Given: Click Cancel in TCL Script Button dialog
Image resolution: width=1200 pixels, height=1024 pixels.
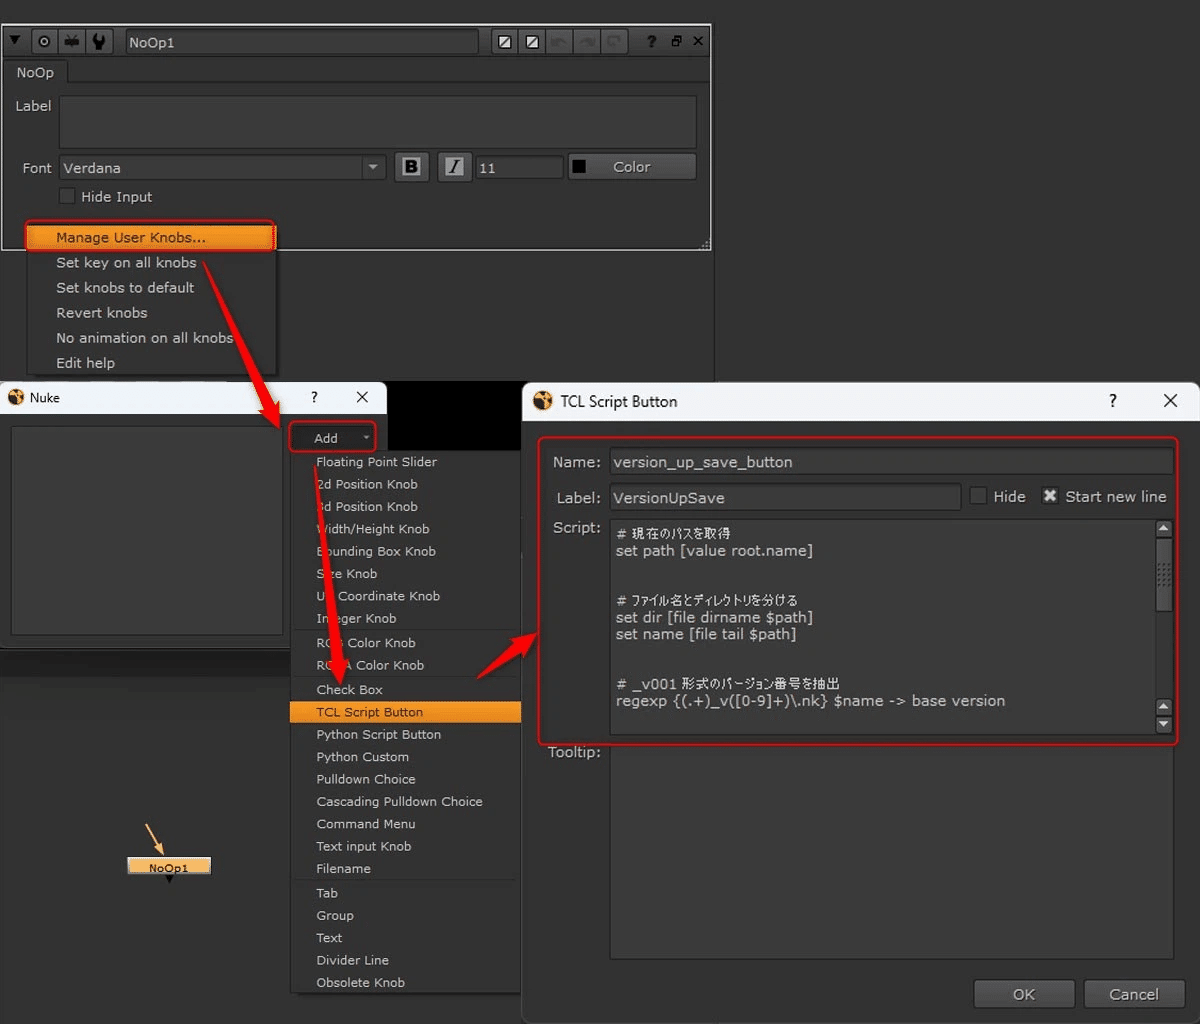Looking at the screenshot, I should pos(1134,994).
